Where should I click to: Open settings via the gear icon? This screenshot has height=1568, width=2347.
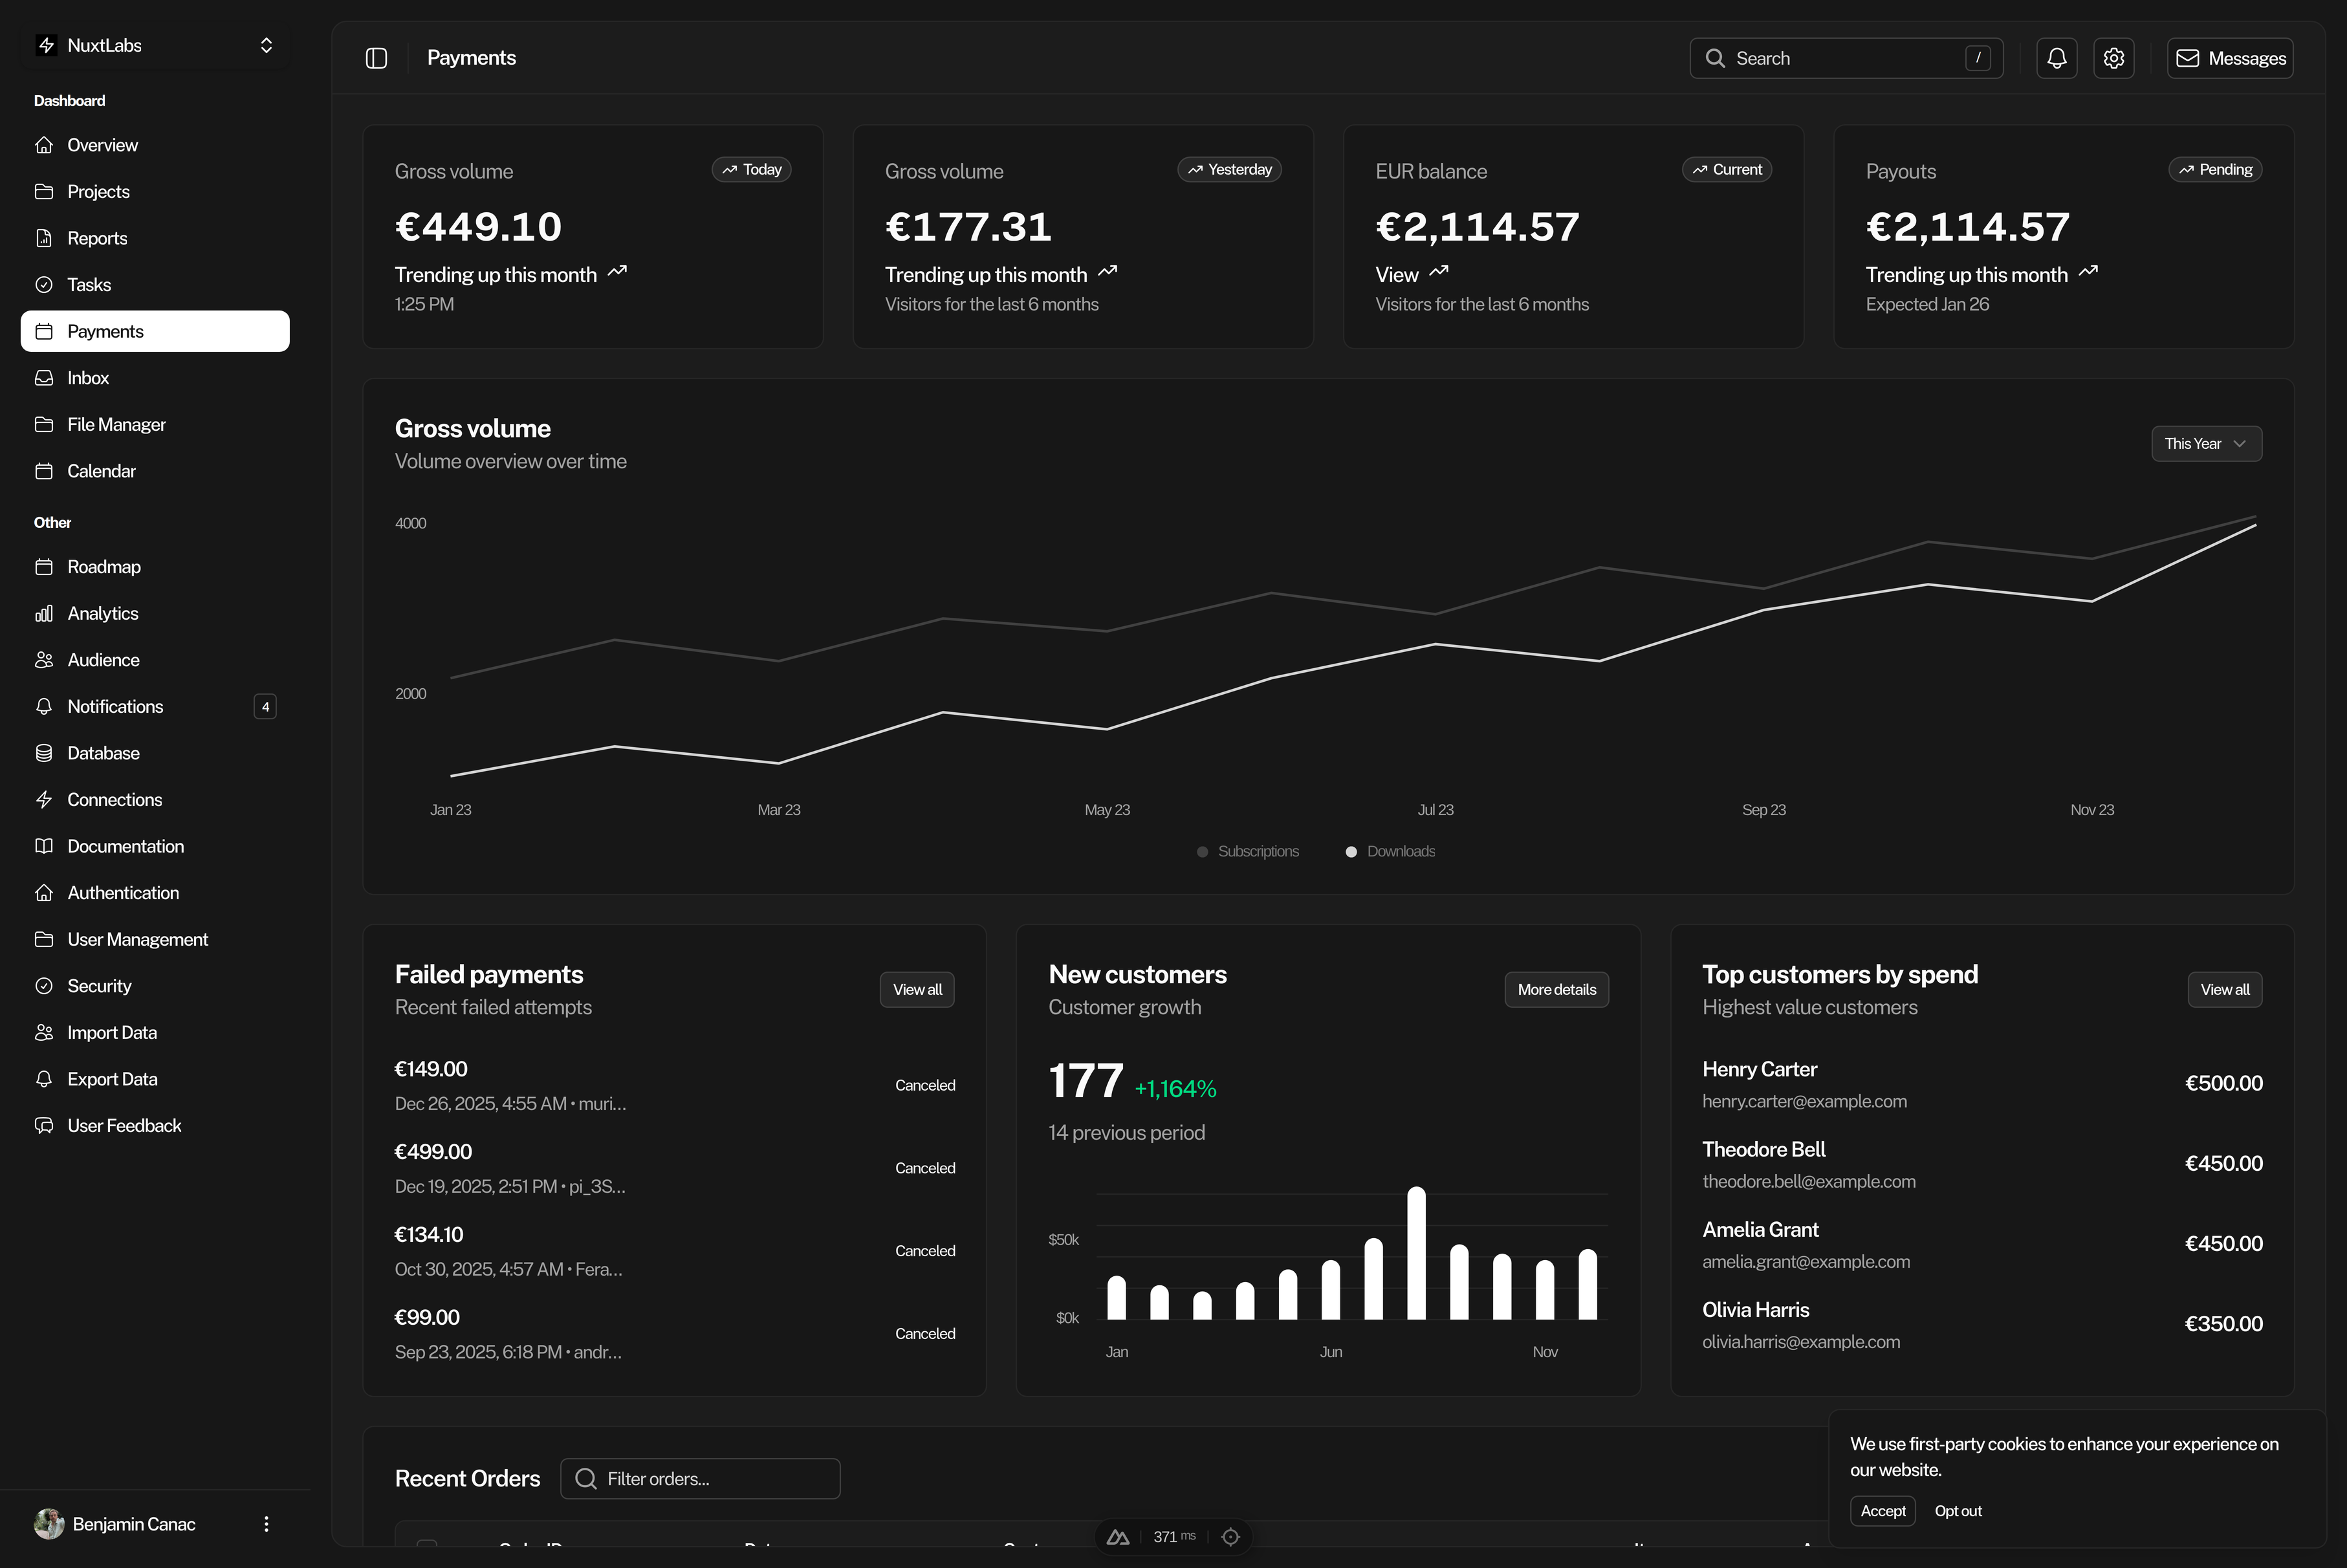pyautogui.click(x=2113, y=58)
